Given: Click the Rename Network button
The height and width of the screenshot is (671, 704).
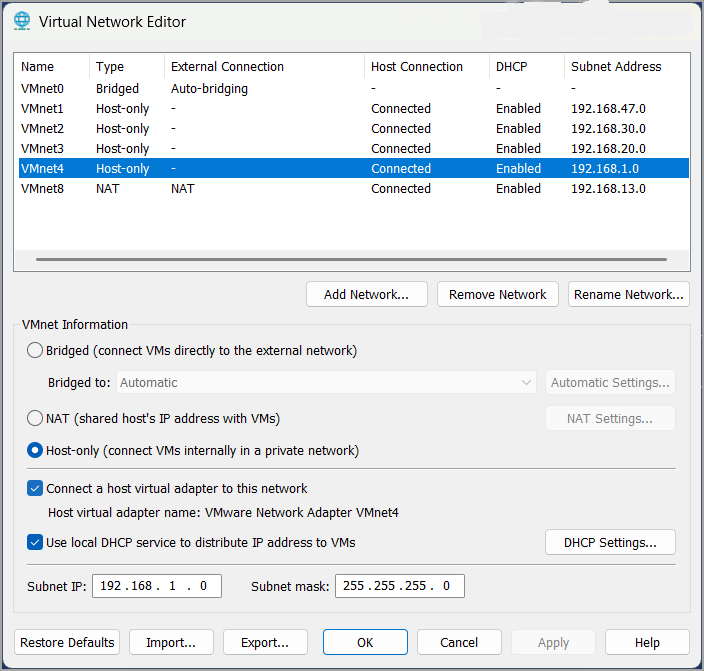Looking at the screenshot, I should [x=629, y=294].
